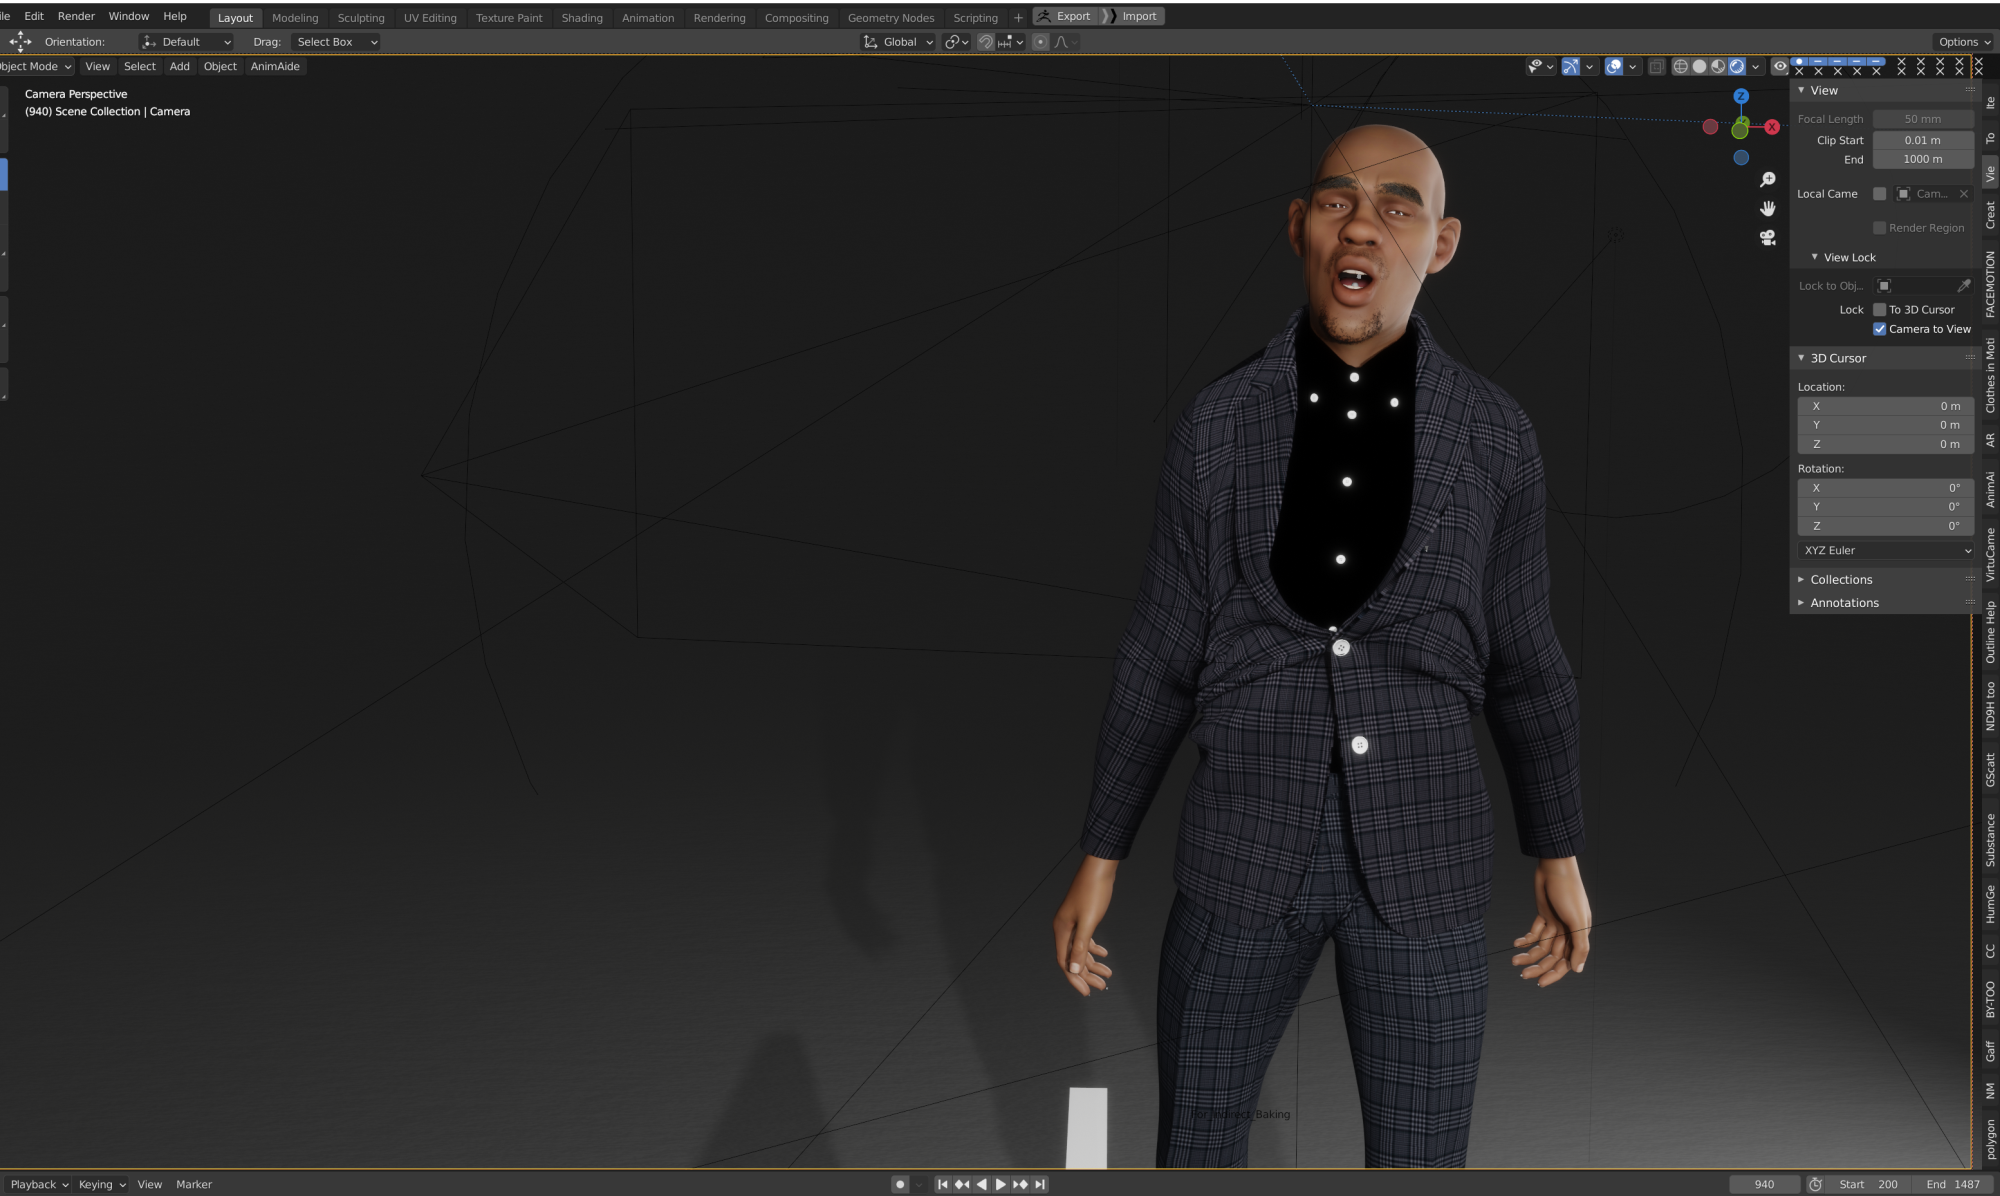
Task: Play the animation forward
Action: (x=1001, y=1185)
